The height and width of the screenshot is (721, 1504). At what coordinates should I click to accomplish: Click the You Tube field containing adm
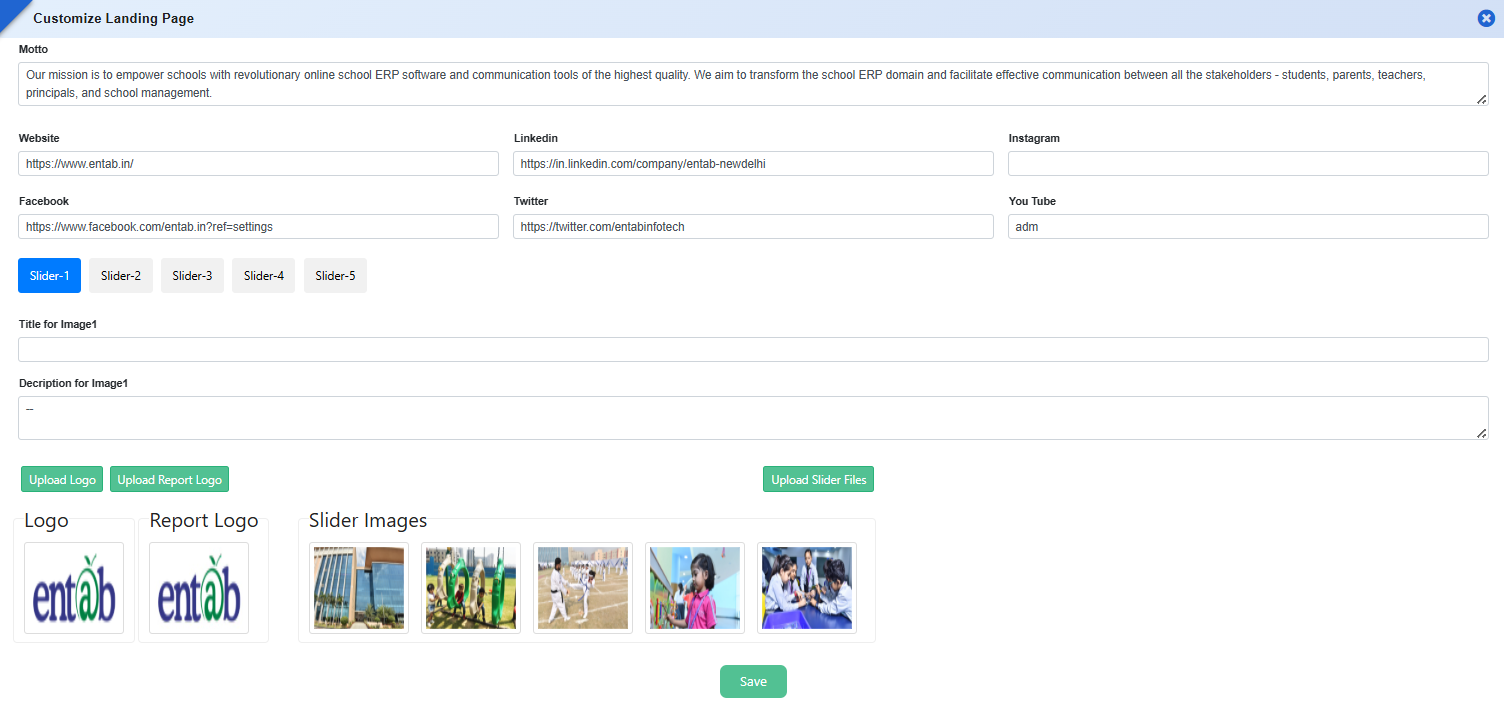coord(1248,227)
